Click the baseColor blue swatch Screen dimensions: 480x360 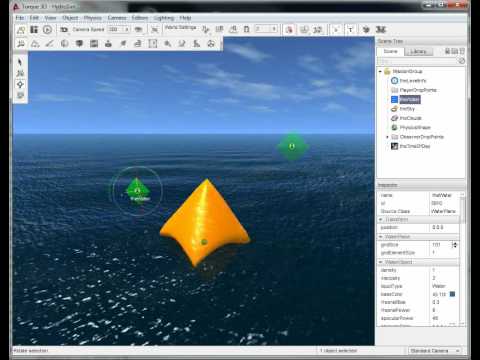452,294
